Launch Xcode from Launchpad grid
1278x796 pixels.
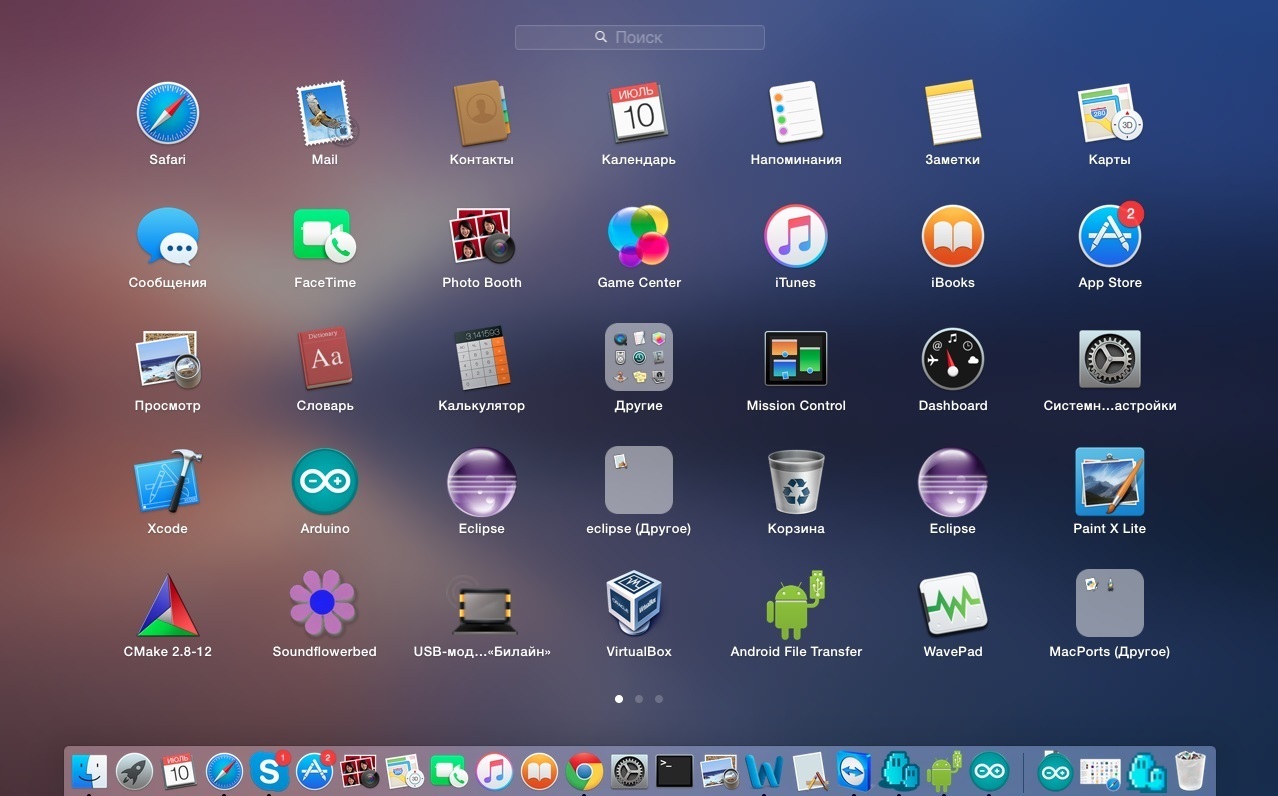pyautogui.click(x=167, y=482)
